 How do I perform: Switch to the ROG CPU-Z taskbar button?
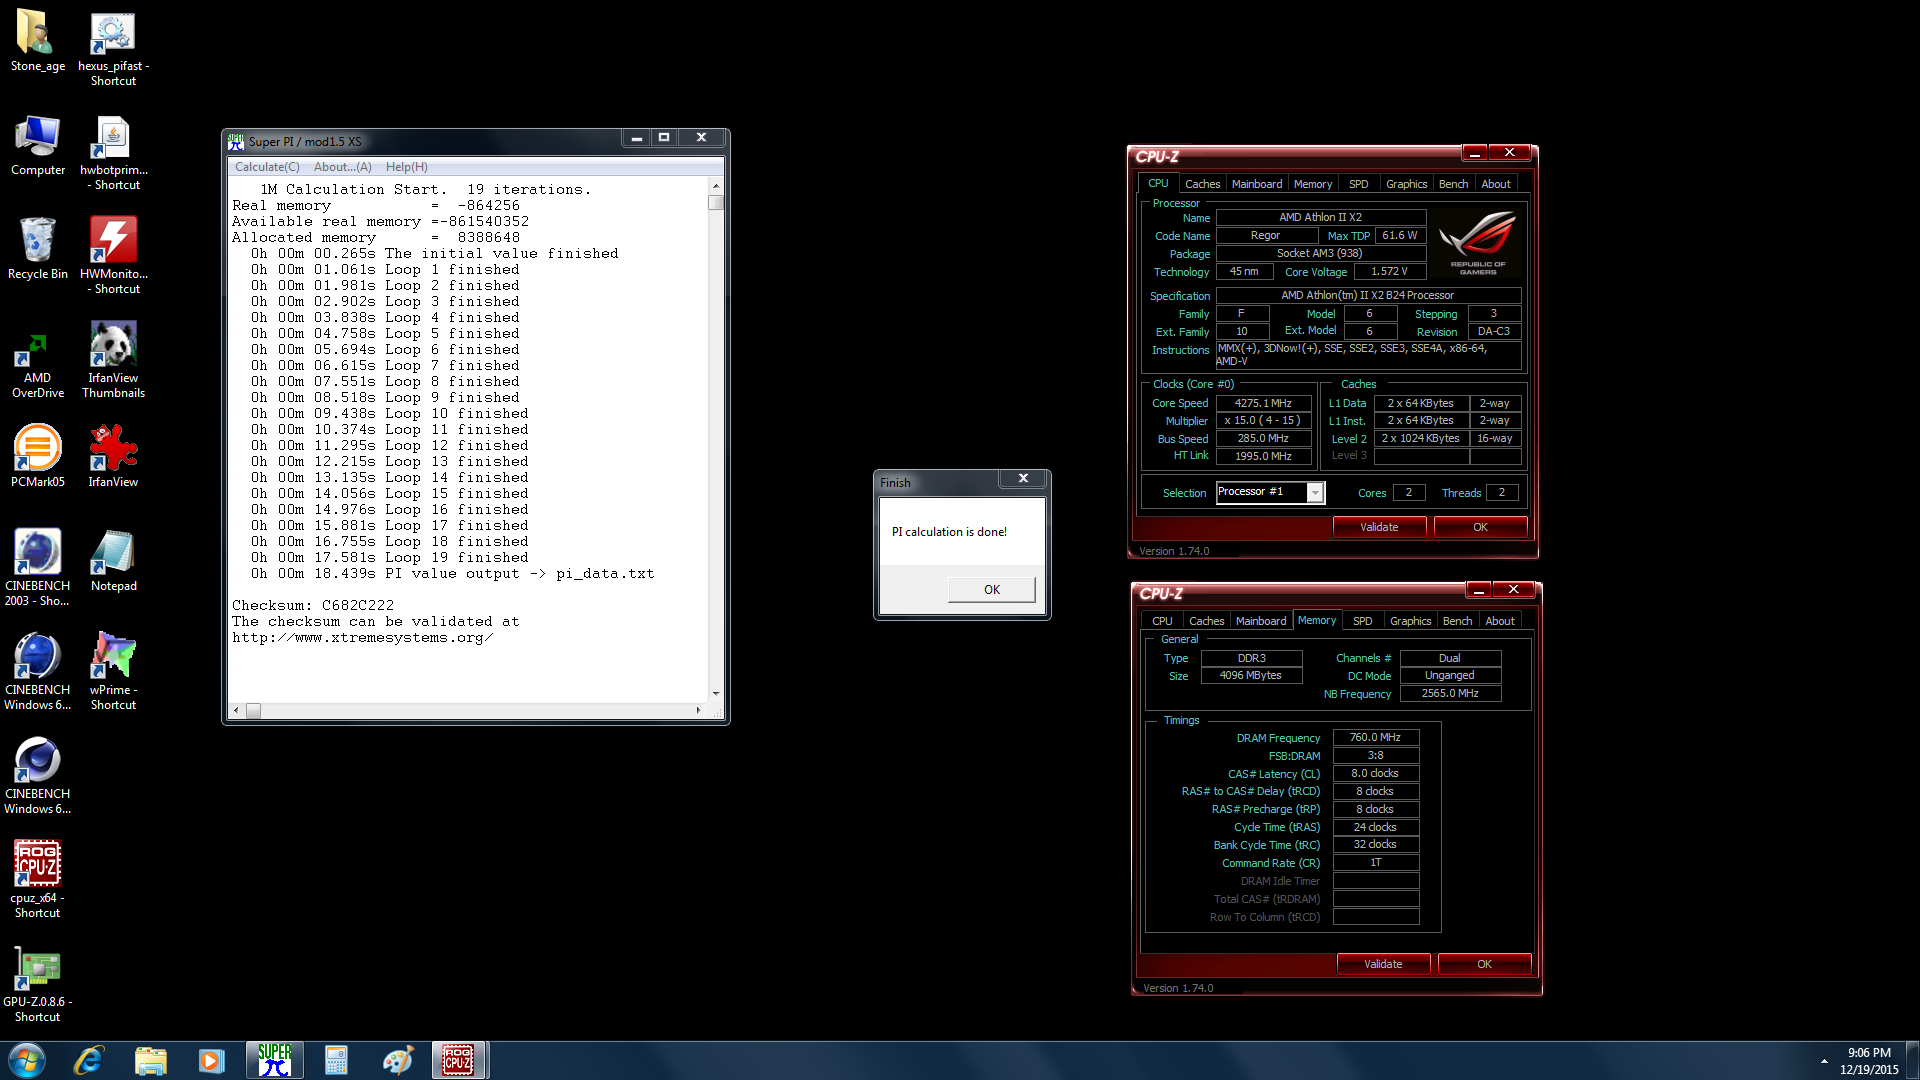pos(458,1060)
